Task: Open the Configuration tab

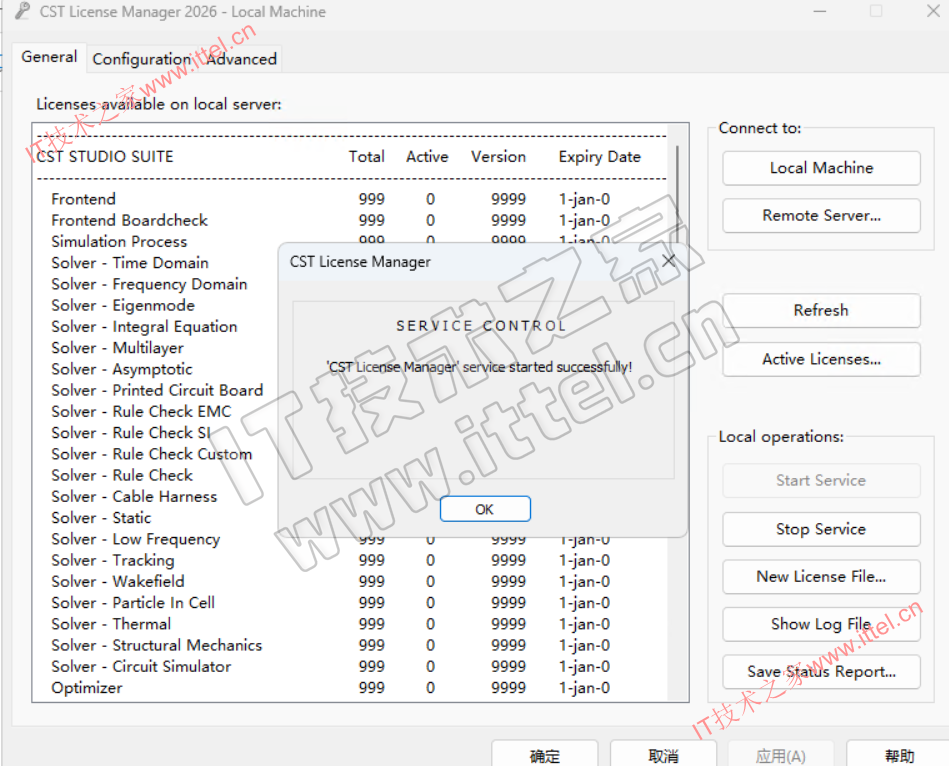Action: point(141,59)
